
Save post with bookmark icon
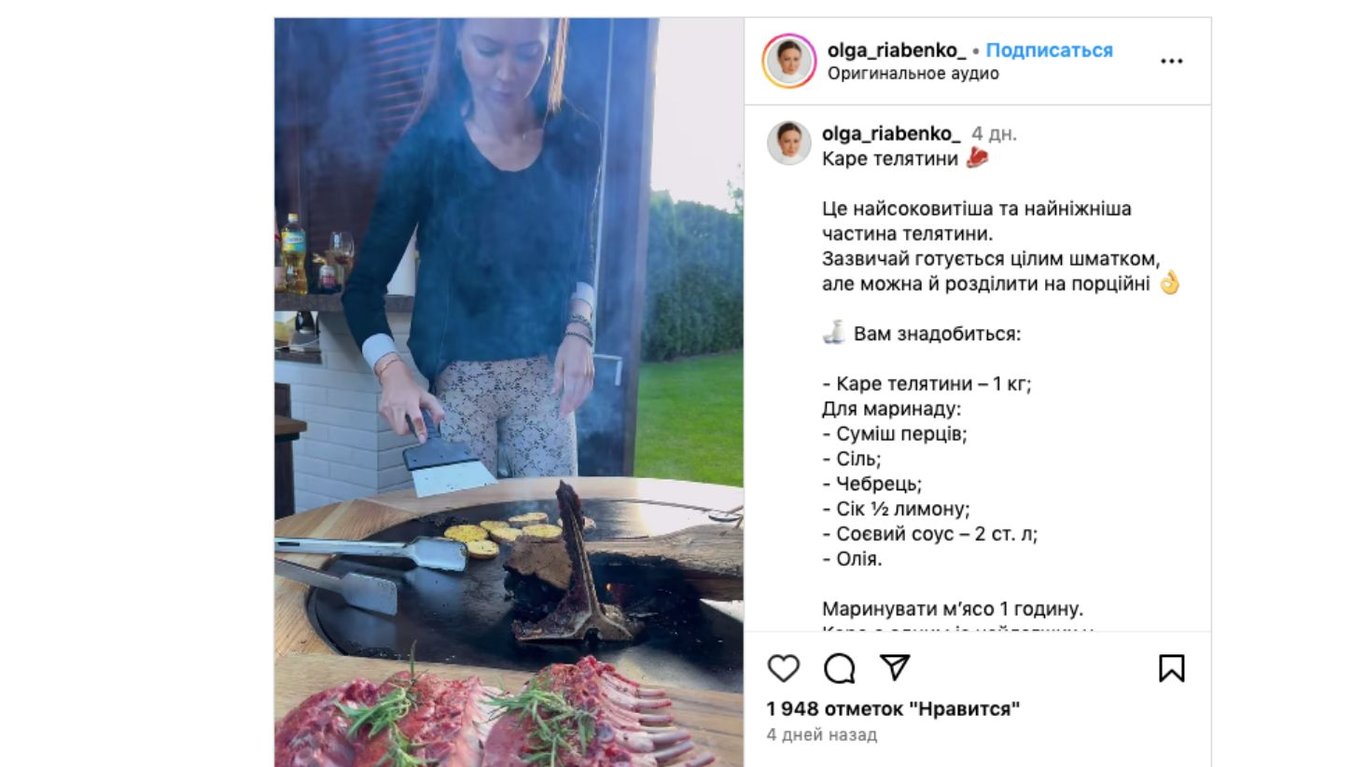pyautogui.click(x=1171, y=668)
